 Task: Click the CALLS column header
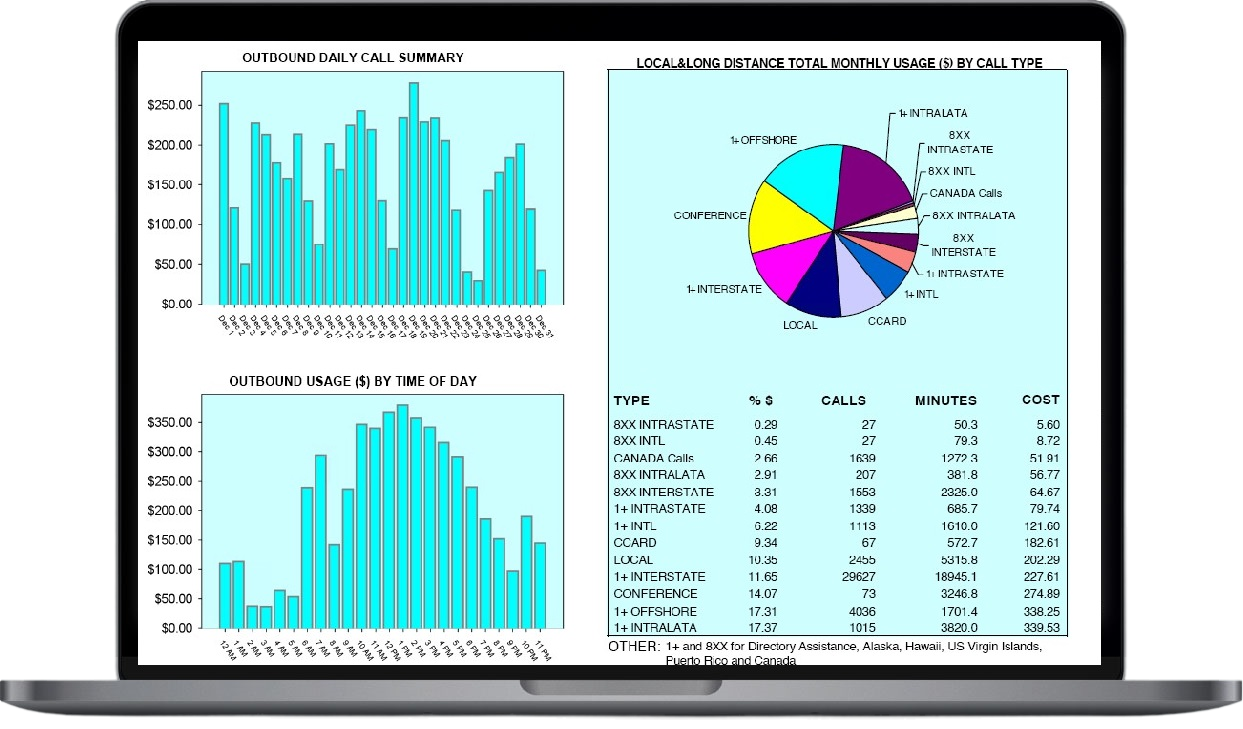point(843,400)
